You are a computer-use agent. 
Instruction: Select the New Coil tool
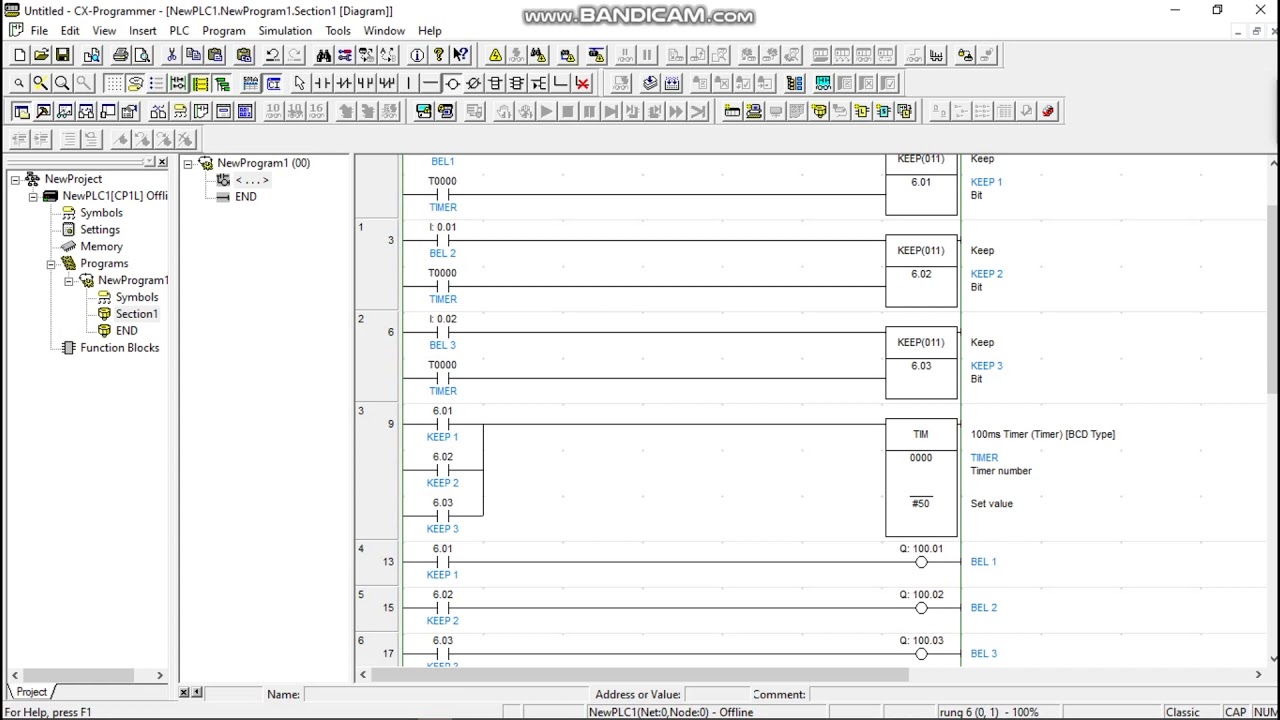(x=452, y=83)
